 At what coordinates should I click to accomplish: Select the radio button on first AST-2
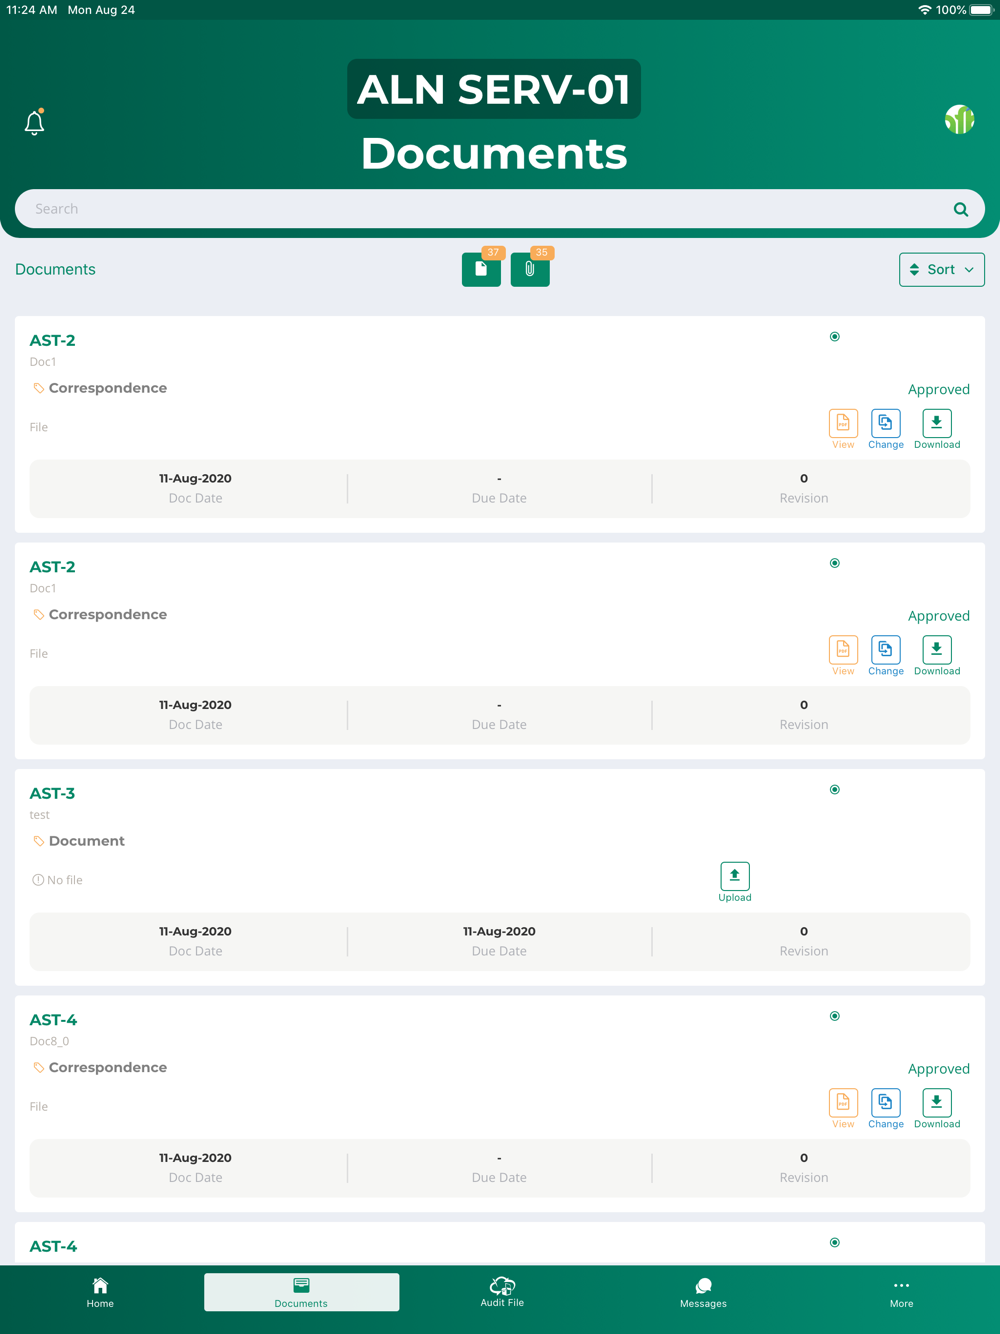835,337
